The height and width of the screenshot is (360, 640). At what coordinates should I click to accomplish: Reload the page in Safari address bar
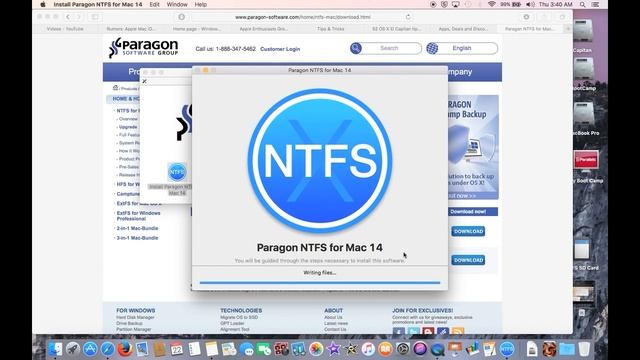(408, 17)
